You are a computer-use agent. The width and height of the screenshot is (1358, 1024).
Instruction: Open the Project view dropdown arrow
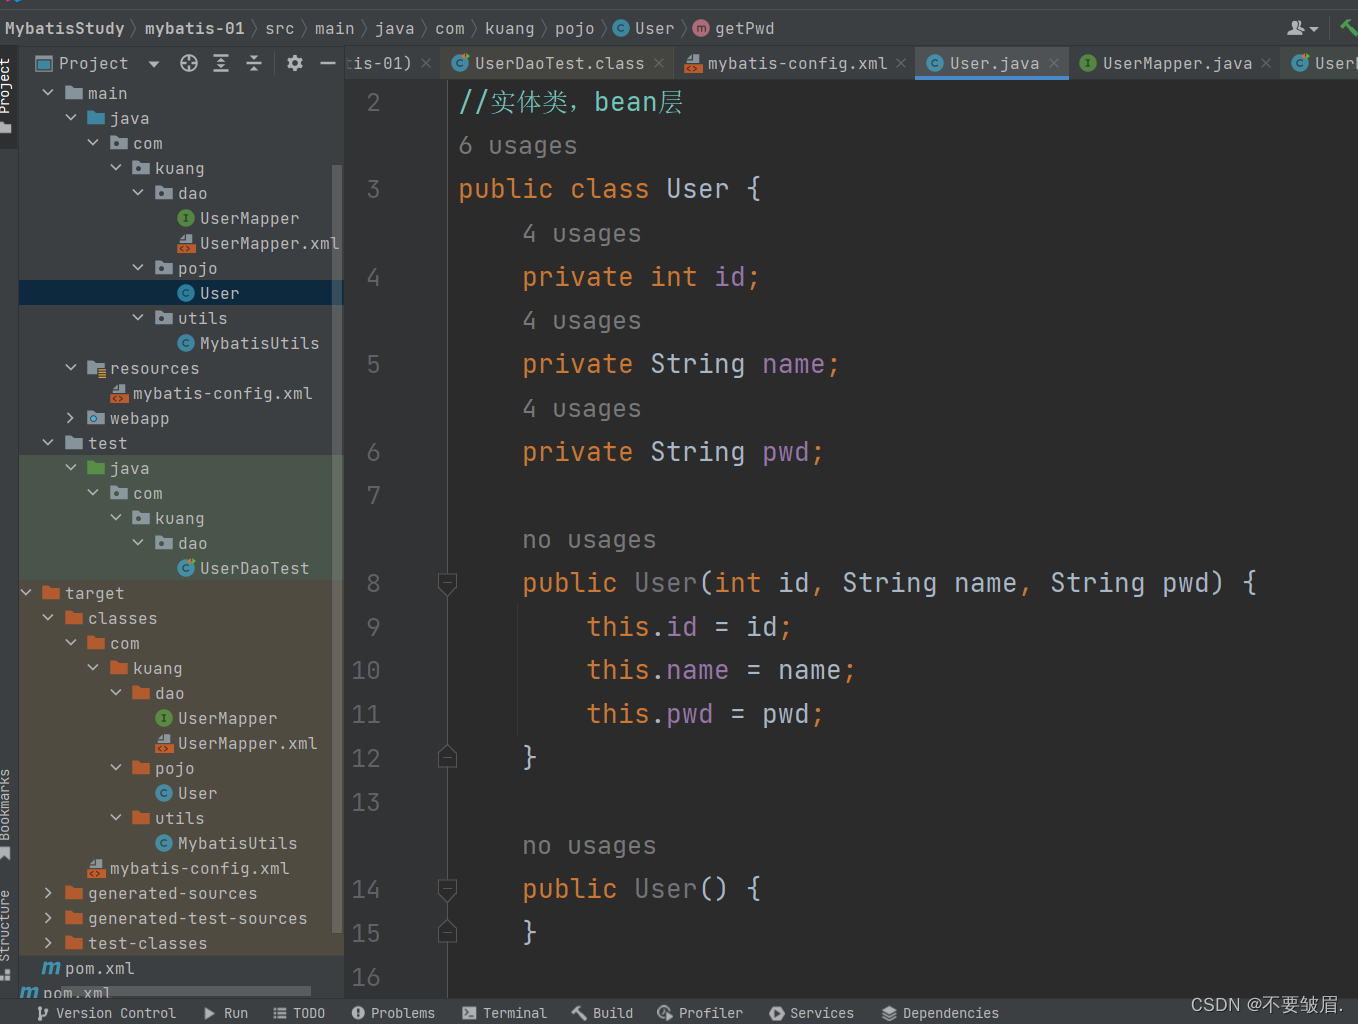pyautogui.click(x=153, y=64)
